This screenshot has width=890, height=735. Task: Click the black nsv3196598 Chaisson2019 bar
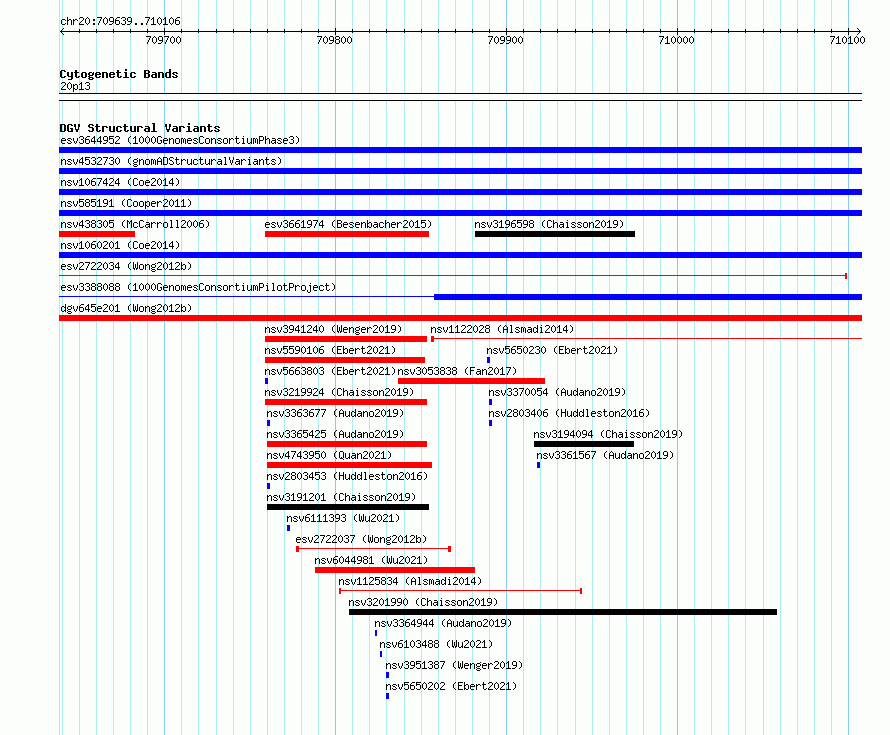pos(555,234)
